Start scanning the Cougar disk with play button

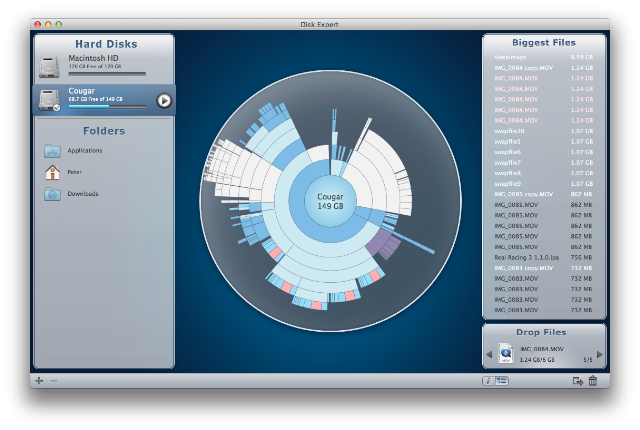coord(164,100)
